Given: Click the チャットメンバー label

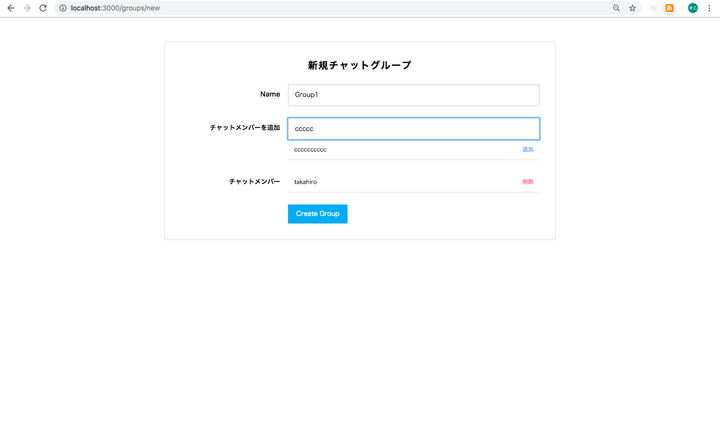Looking at the screenshot, I should (x=254, y=182).
